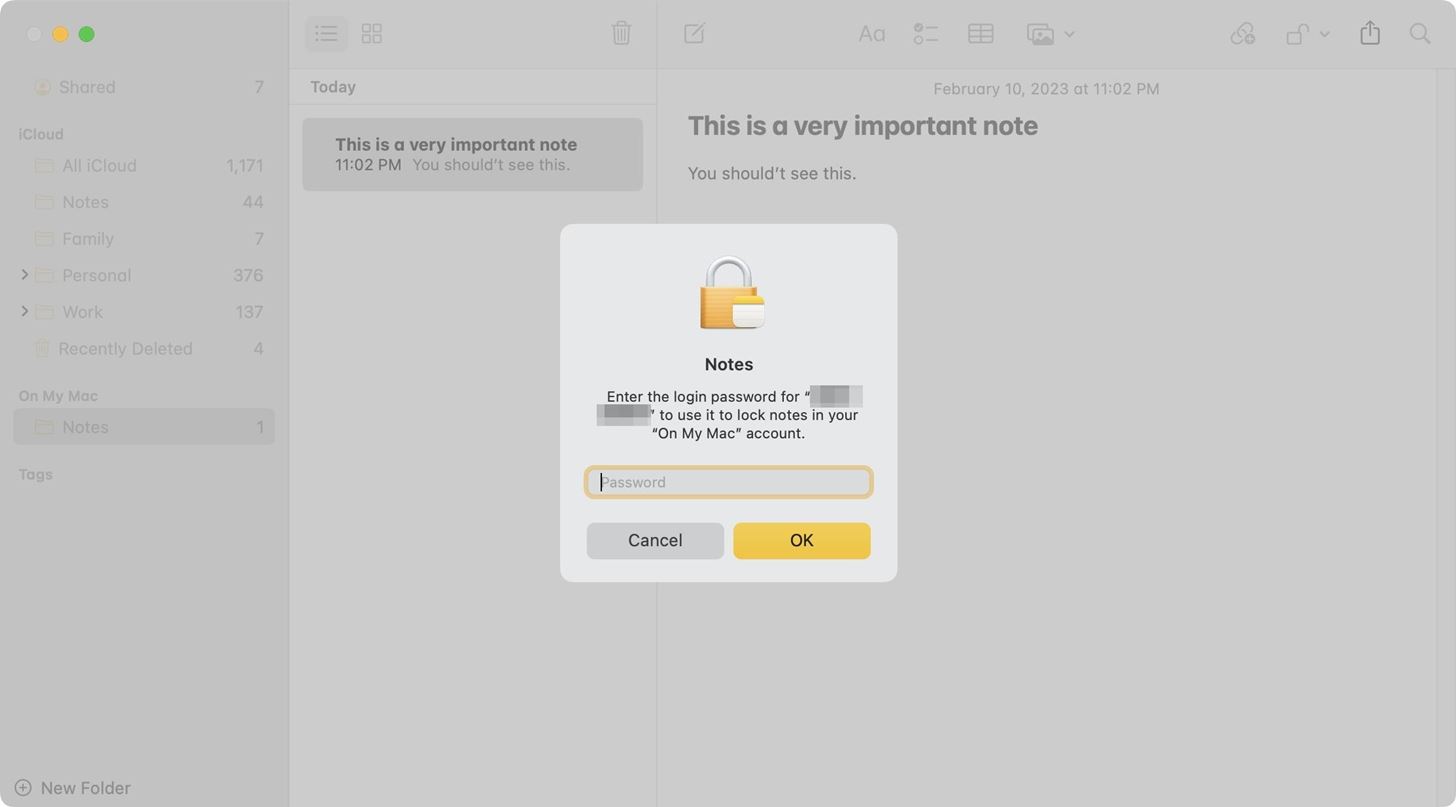
Task: Zoom the Notes window with green button
Action: (x=87, y=34)
